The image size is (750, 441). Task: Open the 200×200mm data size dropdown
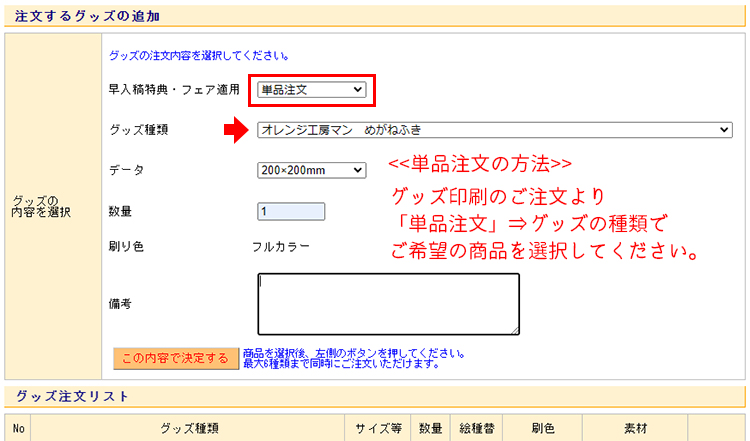[x=311, y=171]
